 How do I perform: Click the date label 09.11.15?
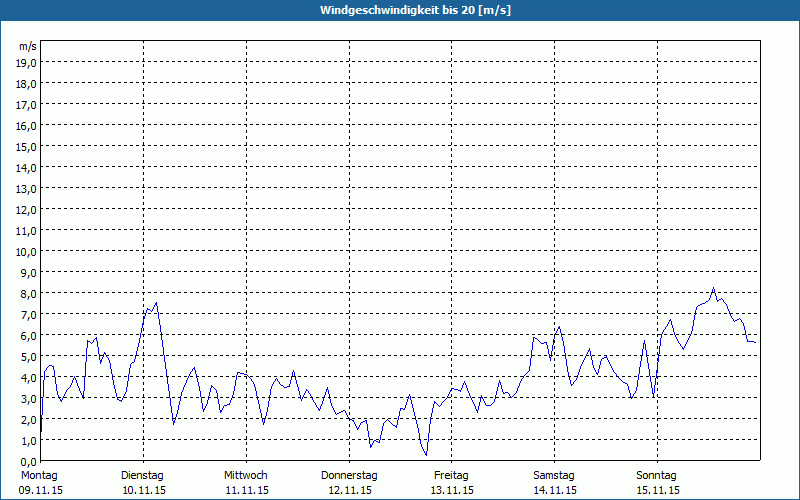coord(39,490)
